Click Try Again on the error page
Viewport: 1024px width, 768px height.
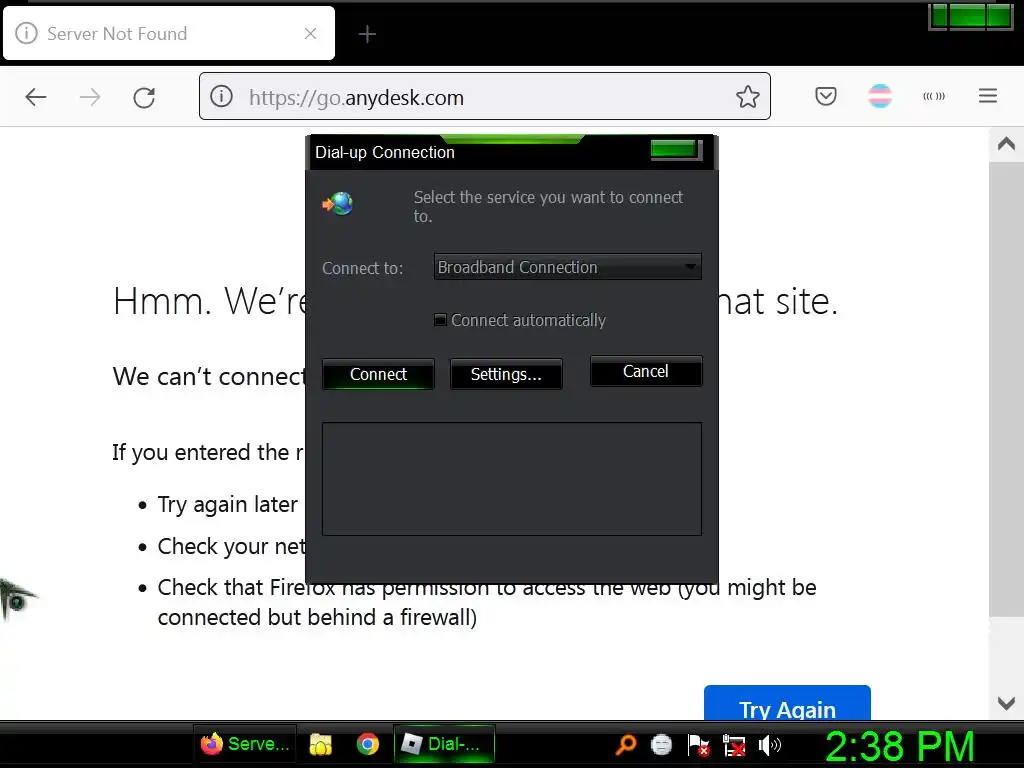(x=787, y=704)
